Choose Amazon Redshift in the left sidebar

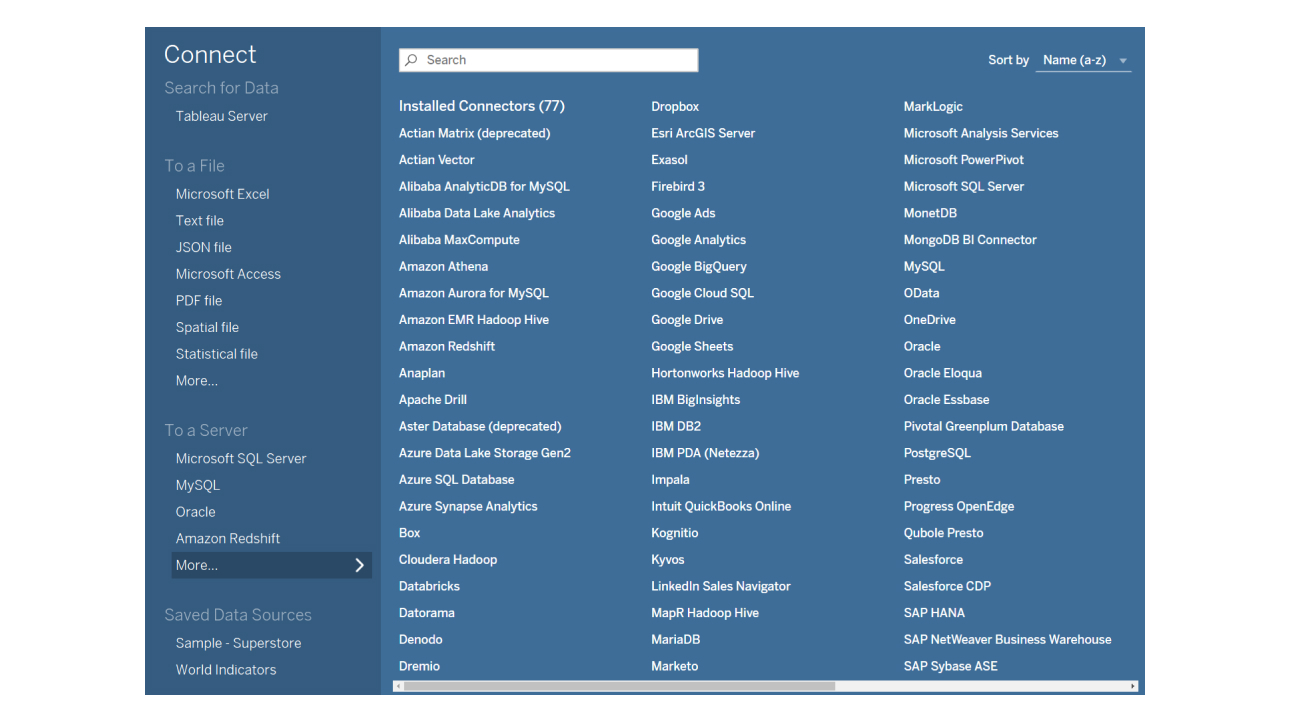pyautogui.click(x=228, y=539)
